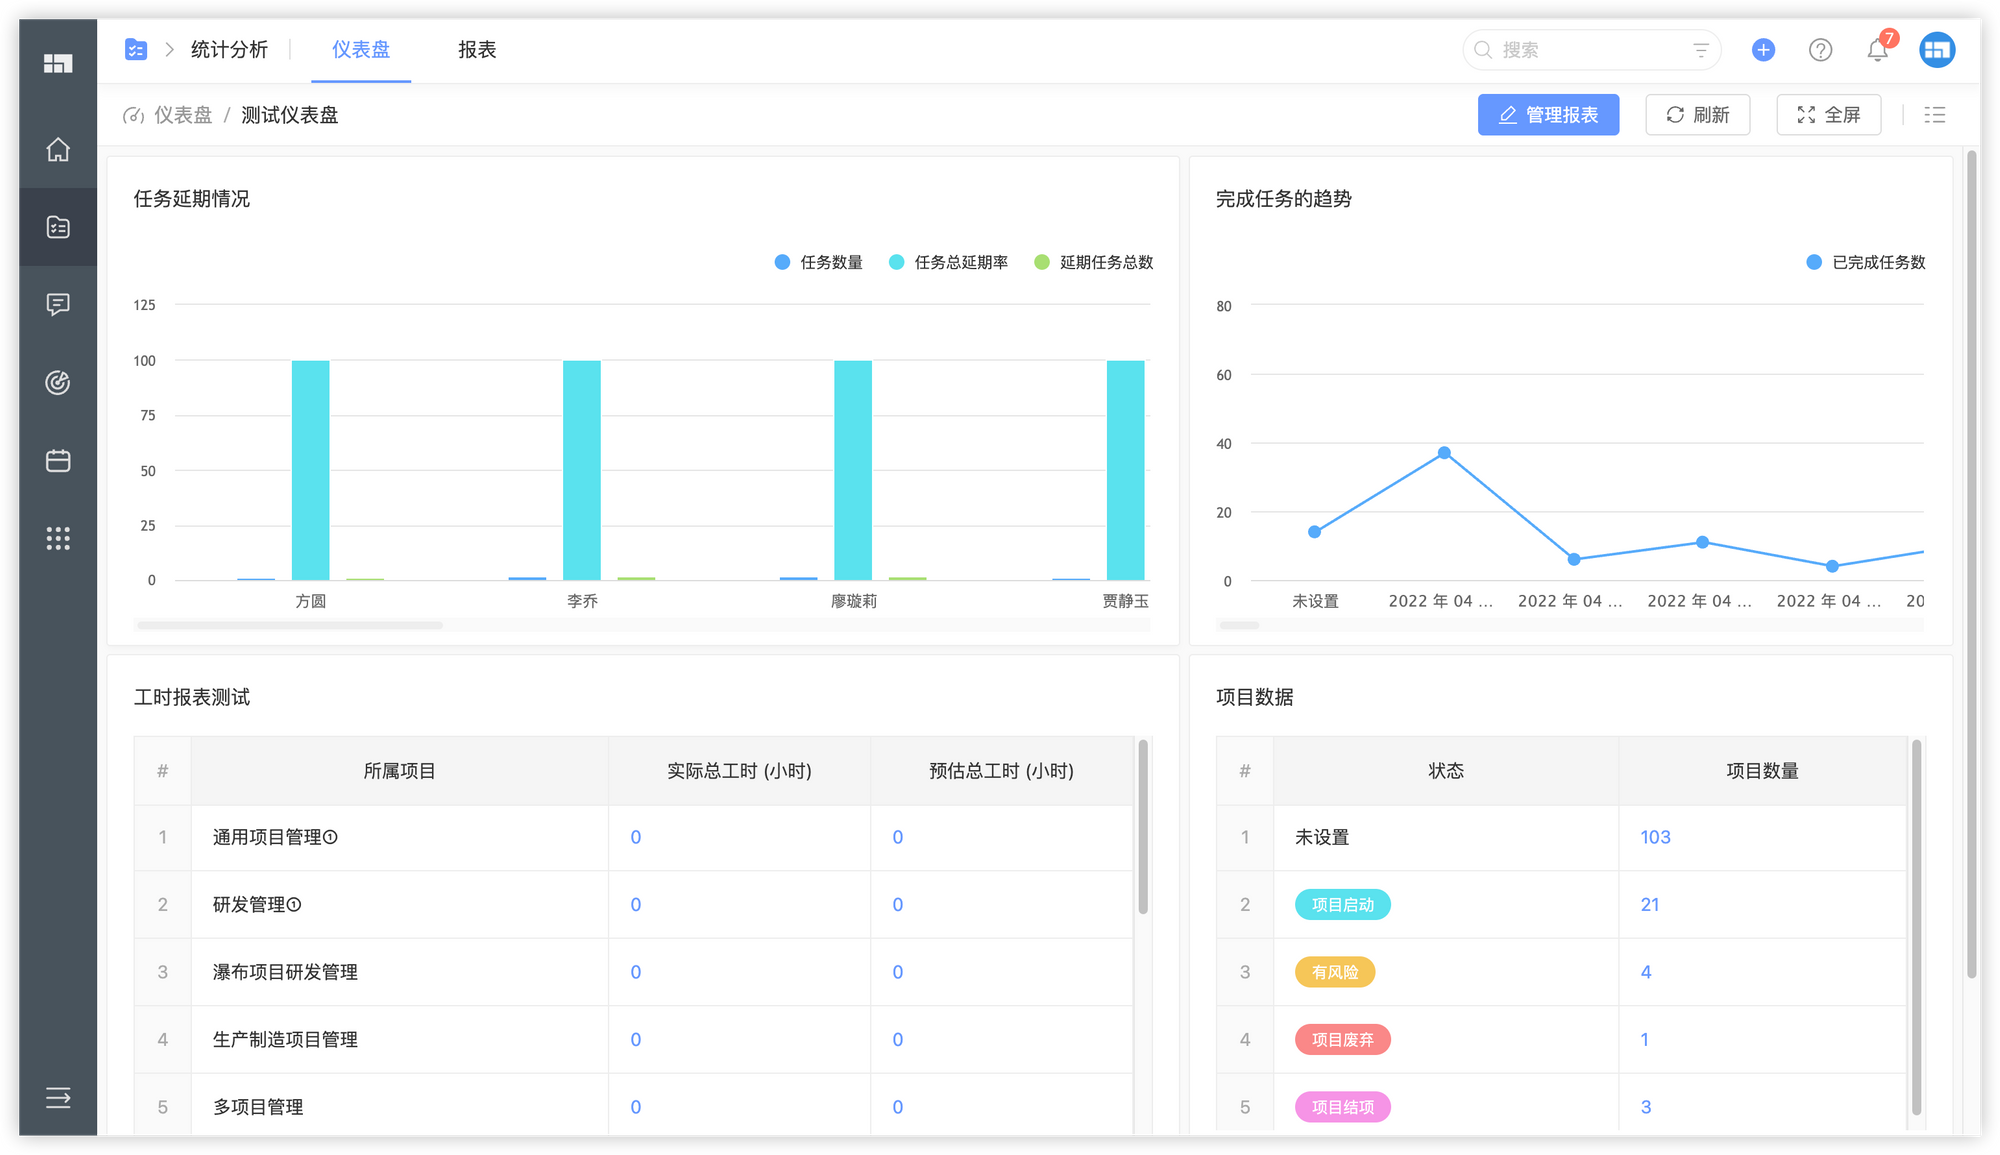Open the apps grid icon in the sidebar

(x=58, y=538)
